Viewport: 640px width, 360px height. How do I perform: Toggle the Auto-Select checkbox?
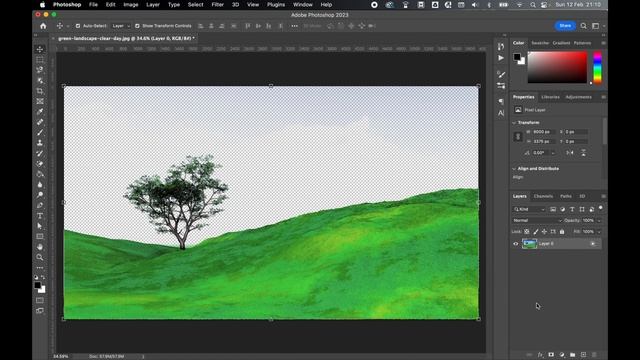(x=78, y=26)
